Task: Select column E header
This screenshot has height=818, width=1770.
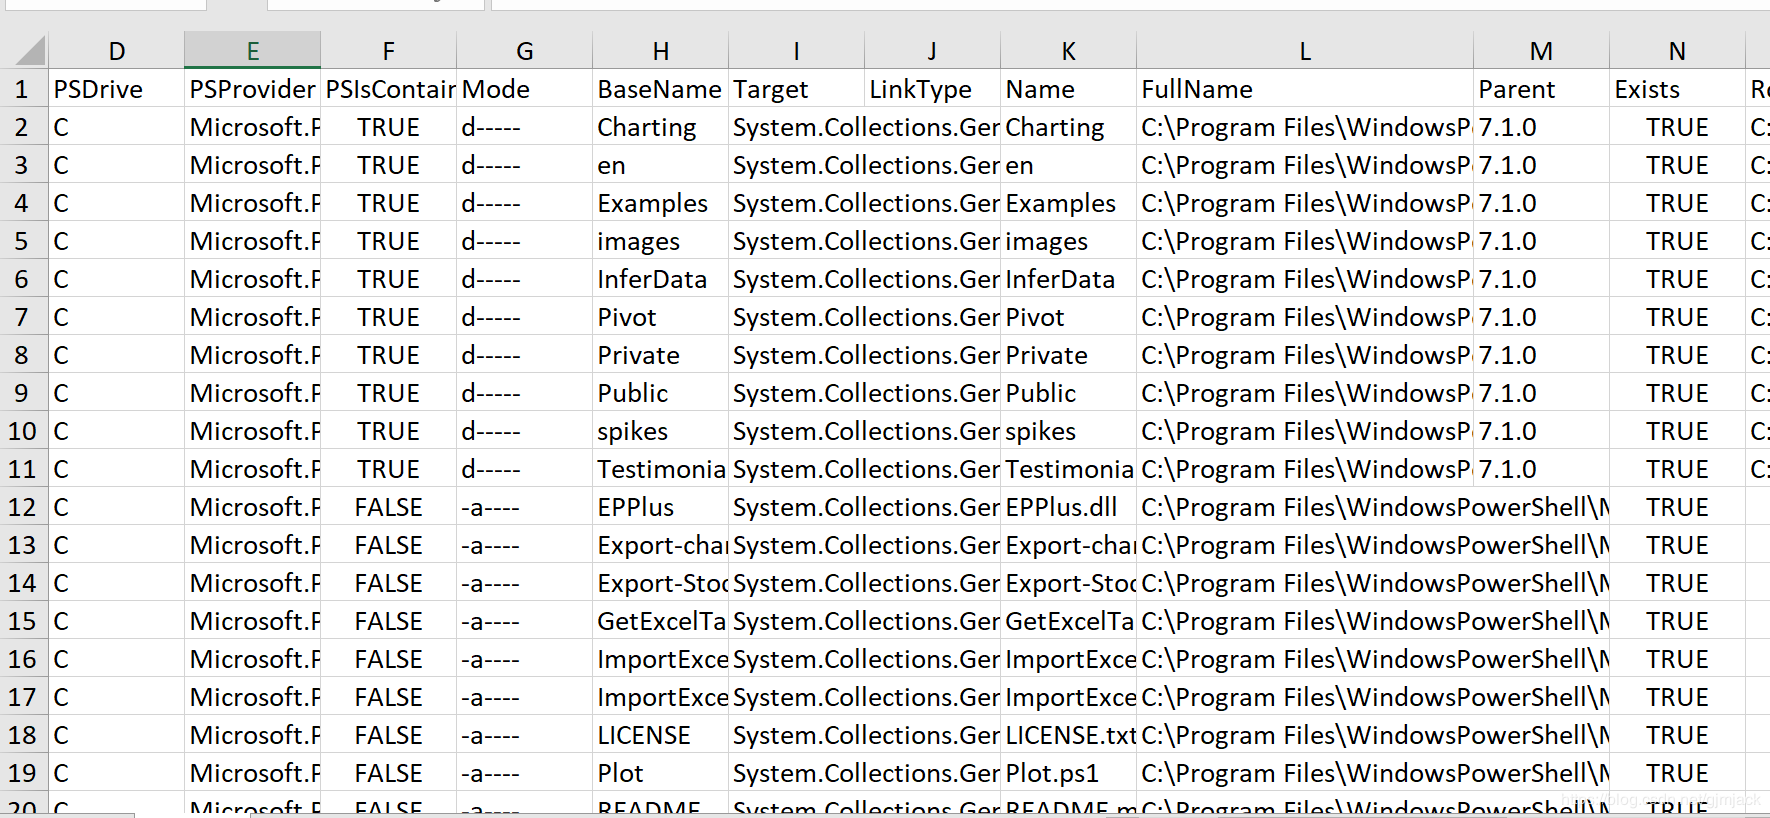Action: [x=253, y=51]
